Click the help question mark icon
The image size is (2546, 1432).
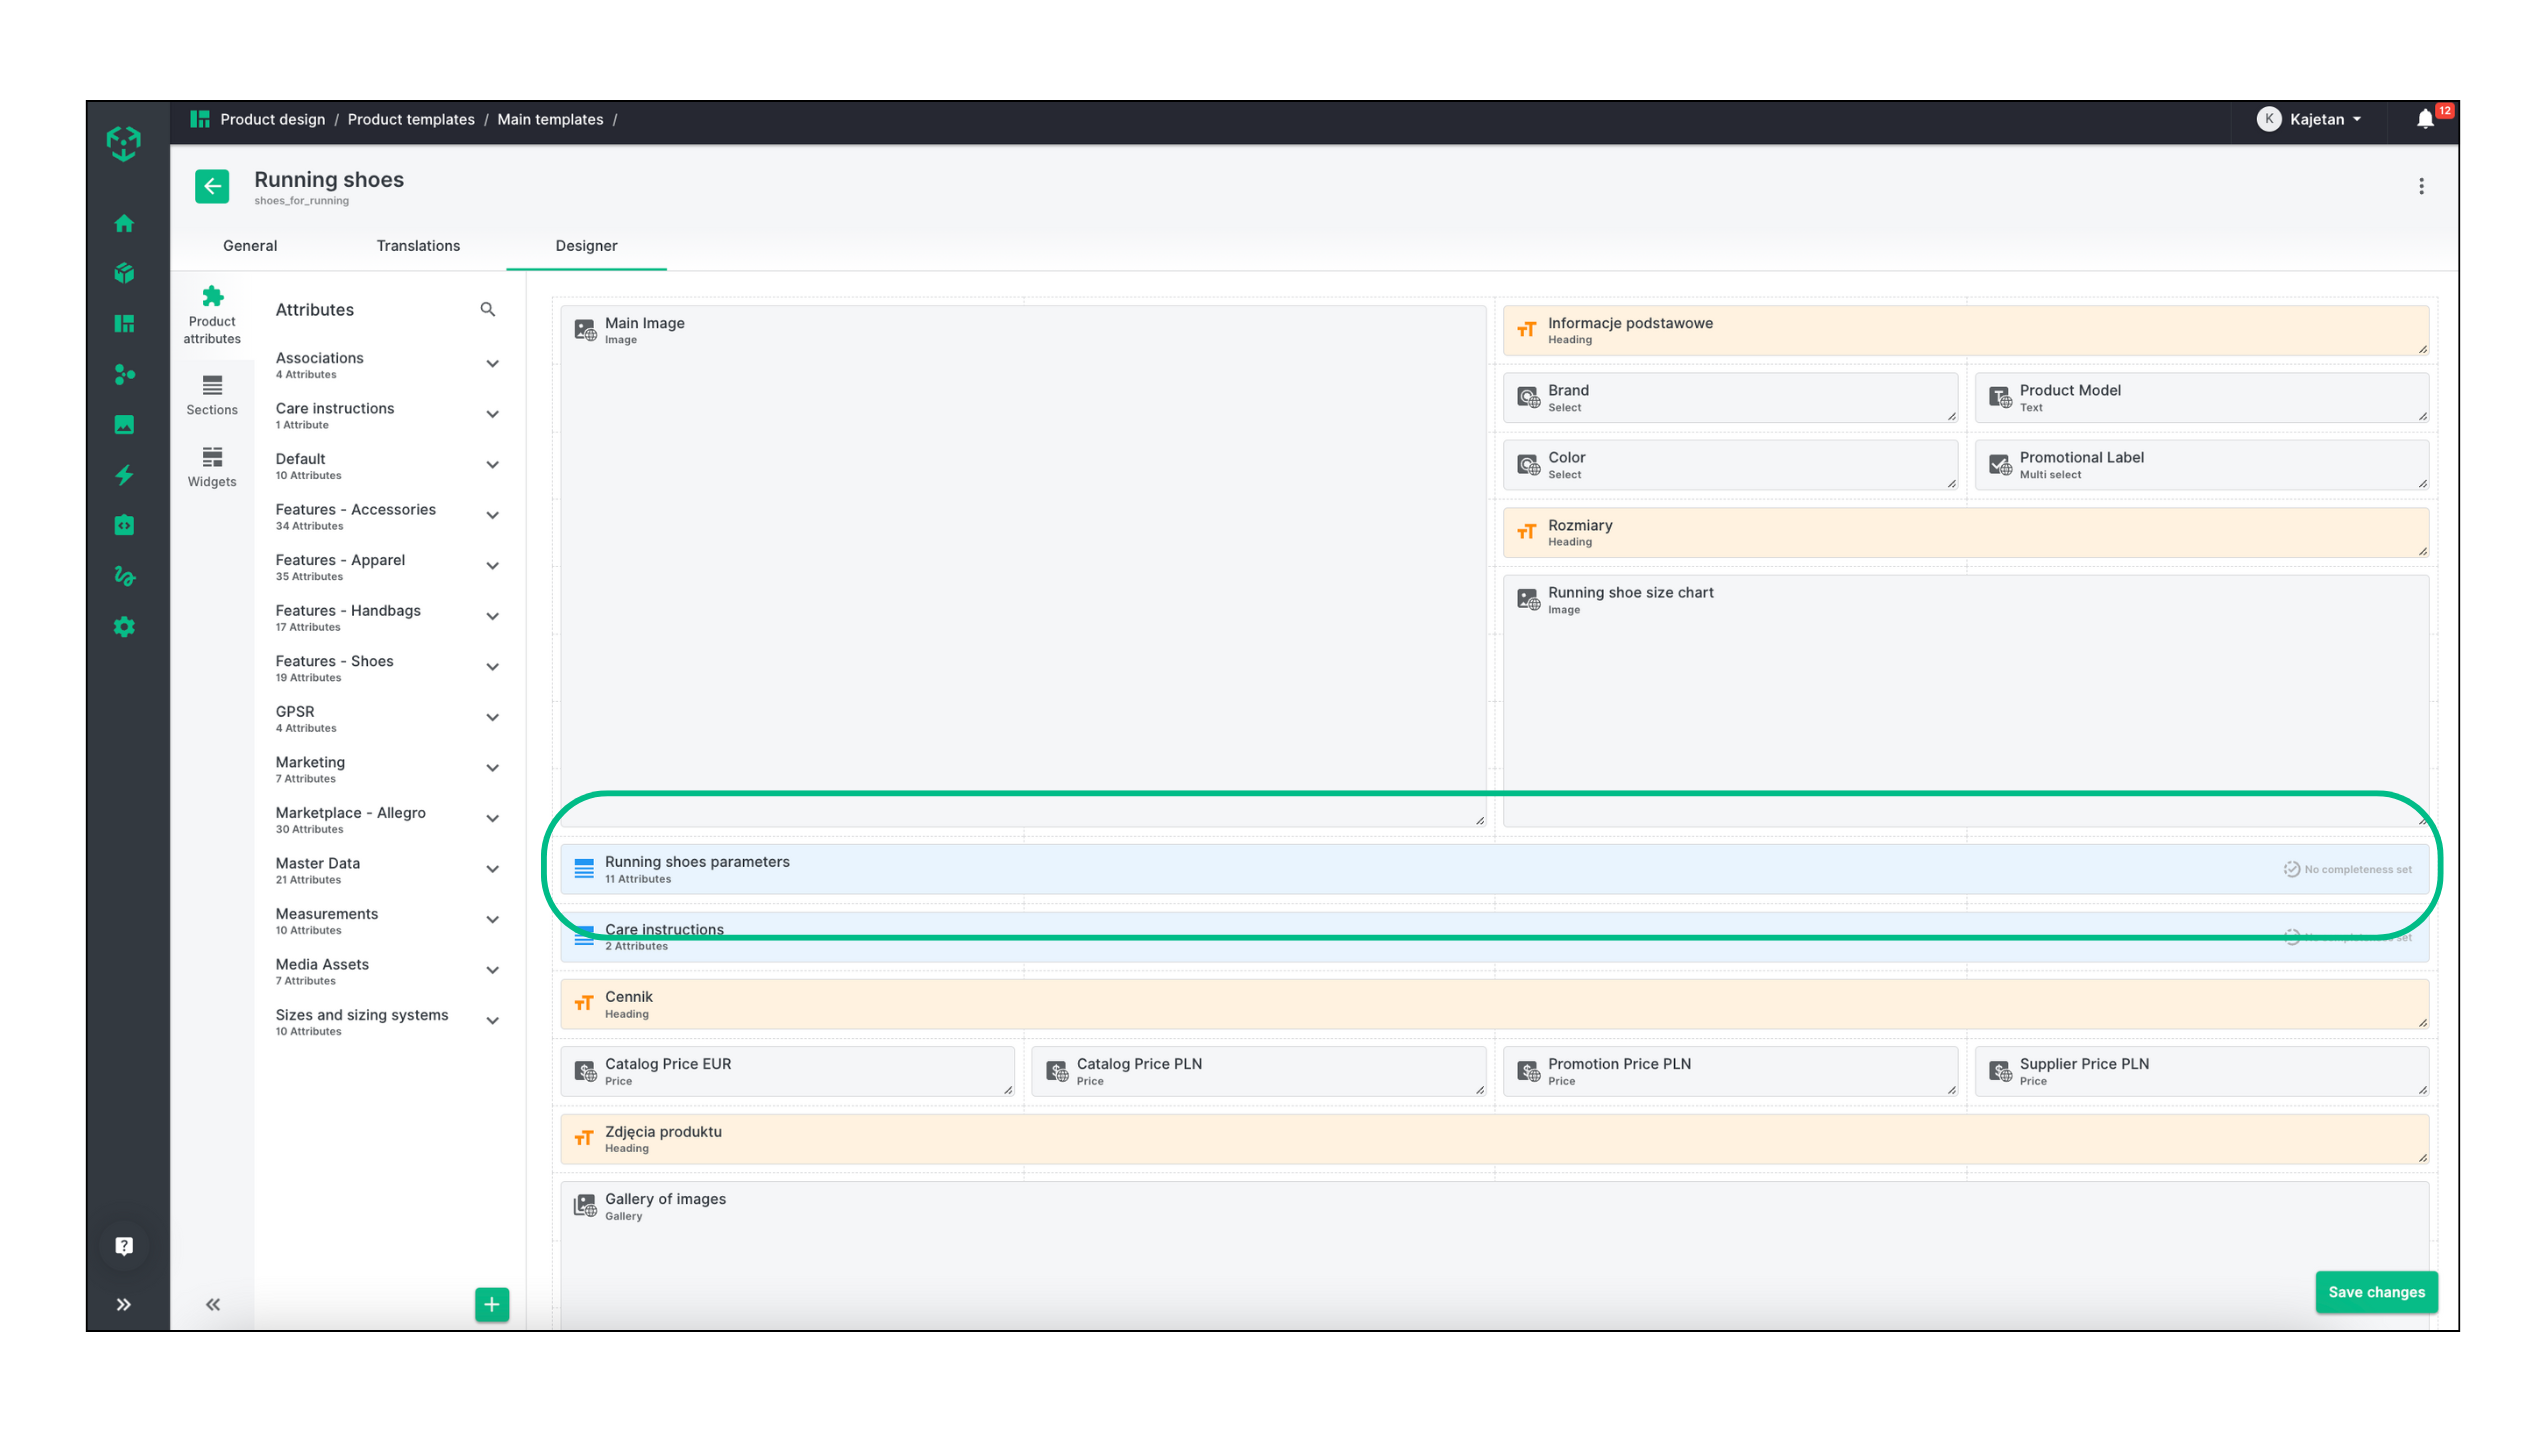tap(124, 1246)
